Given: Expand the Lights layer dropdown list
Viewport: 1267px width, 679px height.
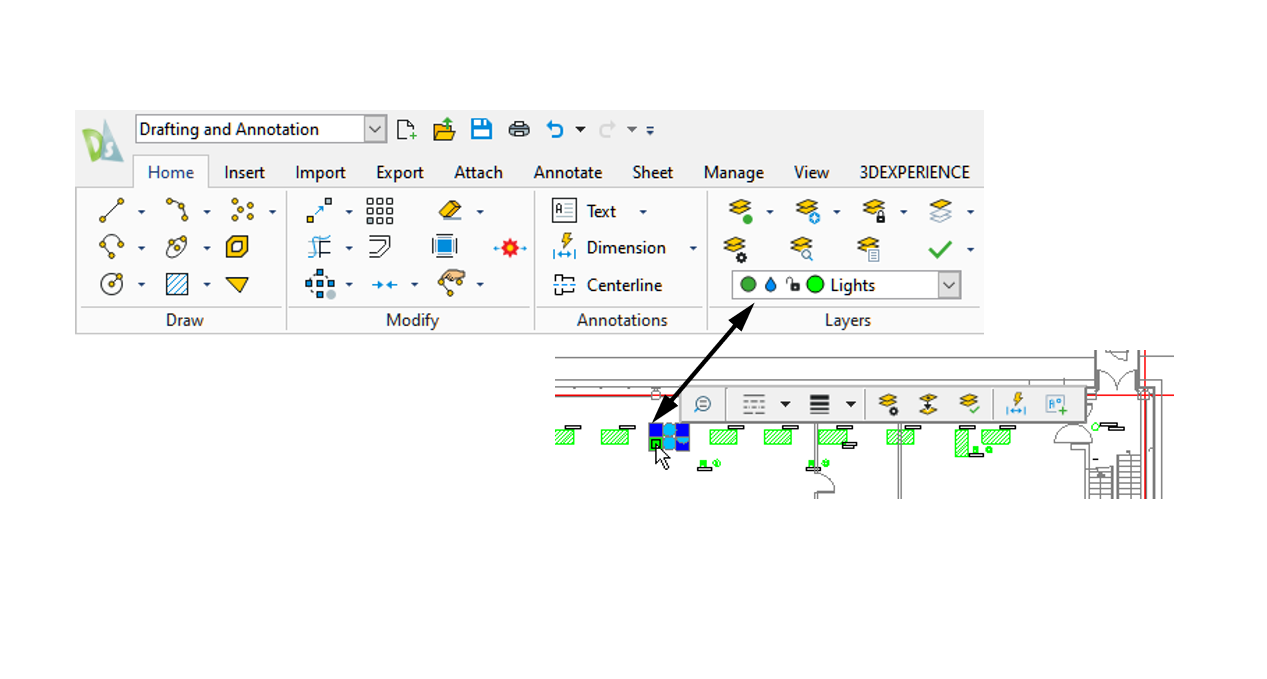Looking at the screenshot, I should click(x=948, y=285).
